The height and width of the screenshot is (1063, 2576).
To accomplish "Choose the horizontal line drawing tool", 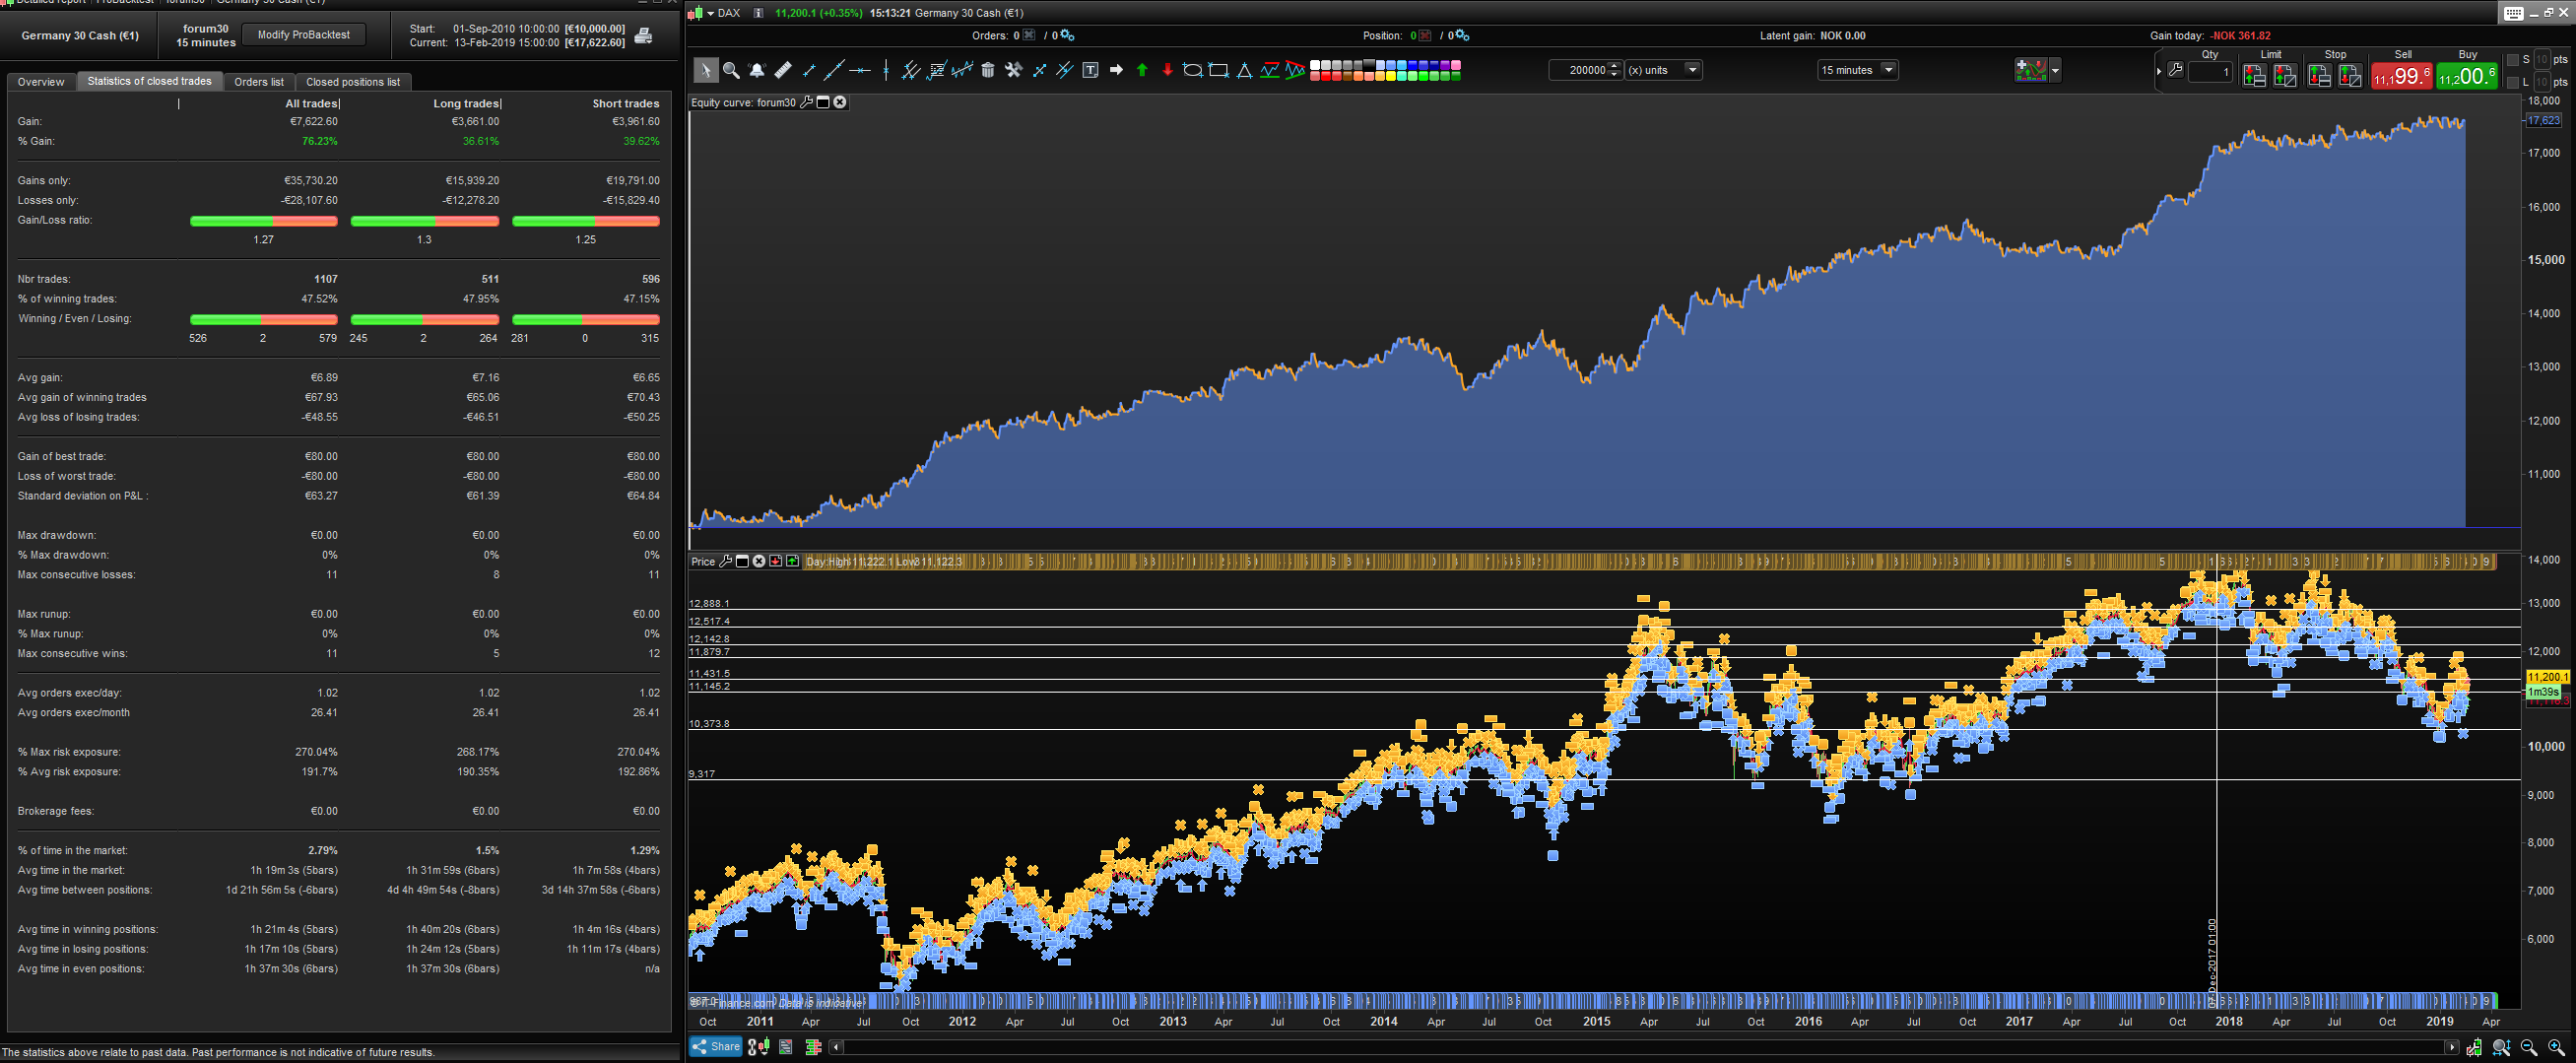I will (859, 70).
